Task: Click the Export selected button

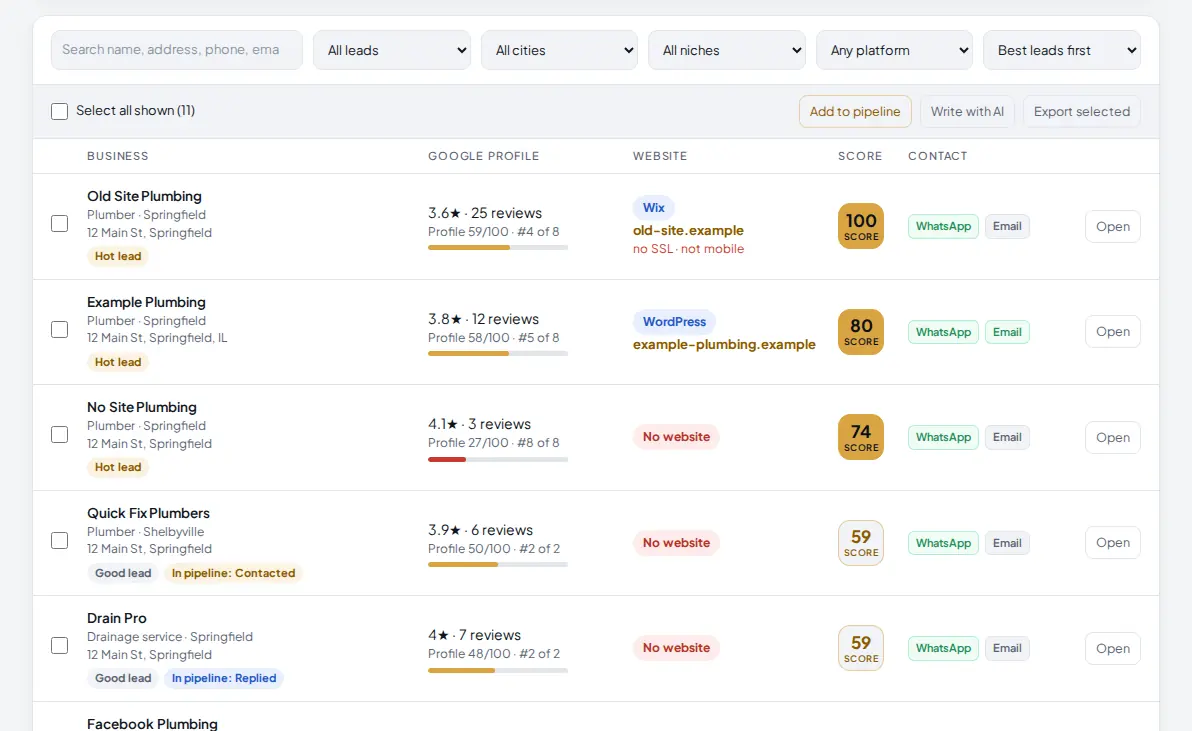Action: pos(1082,112)
